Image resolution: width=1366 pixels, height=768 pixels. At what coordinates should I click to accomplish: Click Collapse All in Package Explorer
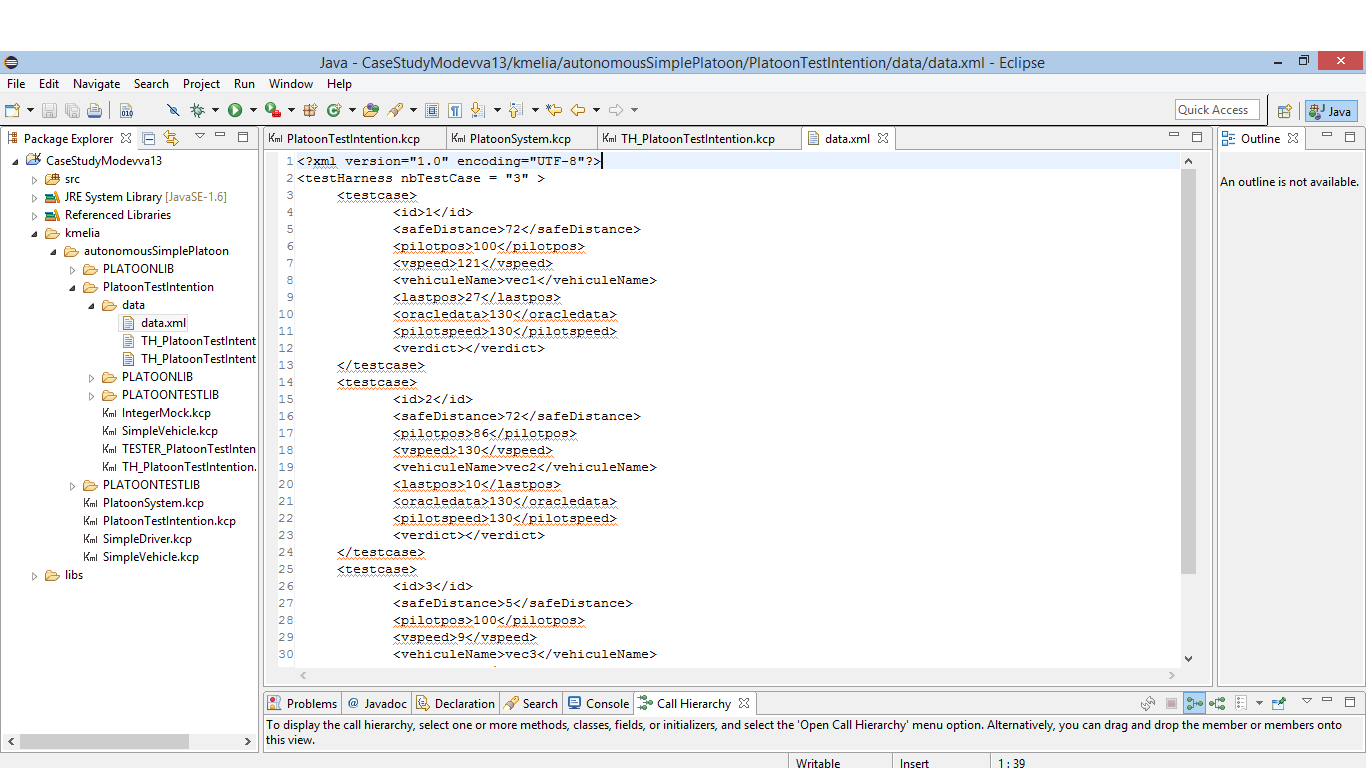pyautogui.click(x=149, y=138)
